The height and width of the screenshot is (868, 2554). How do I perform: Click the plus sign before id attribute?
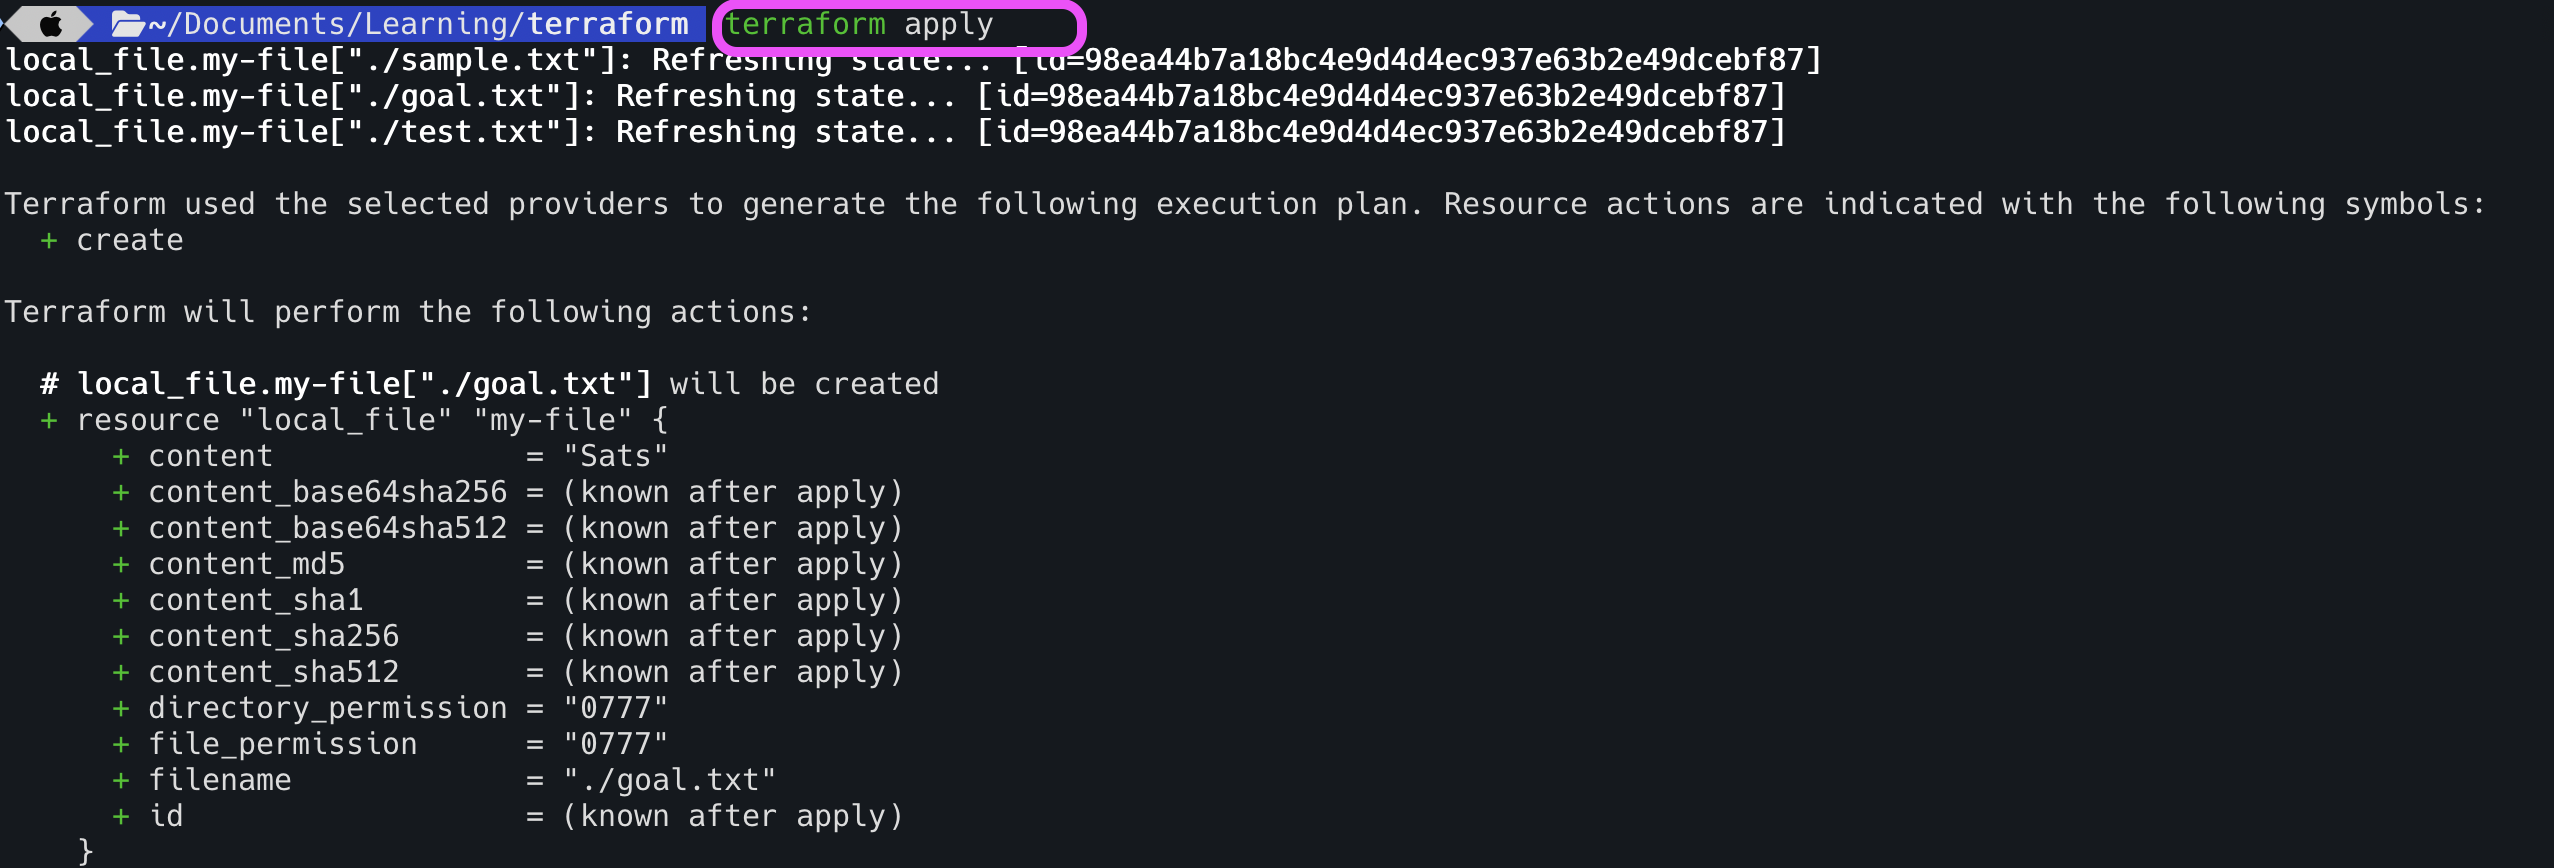121,816
